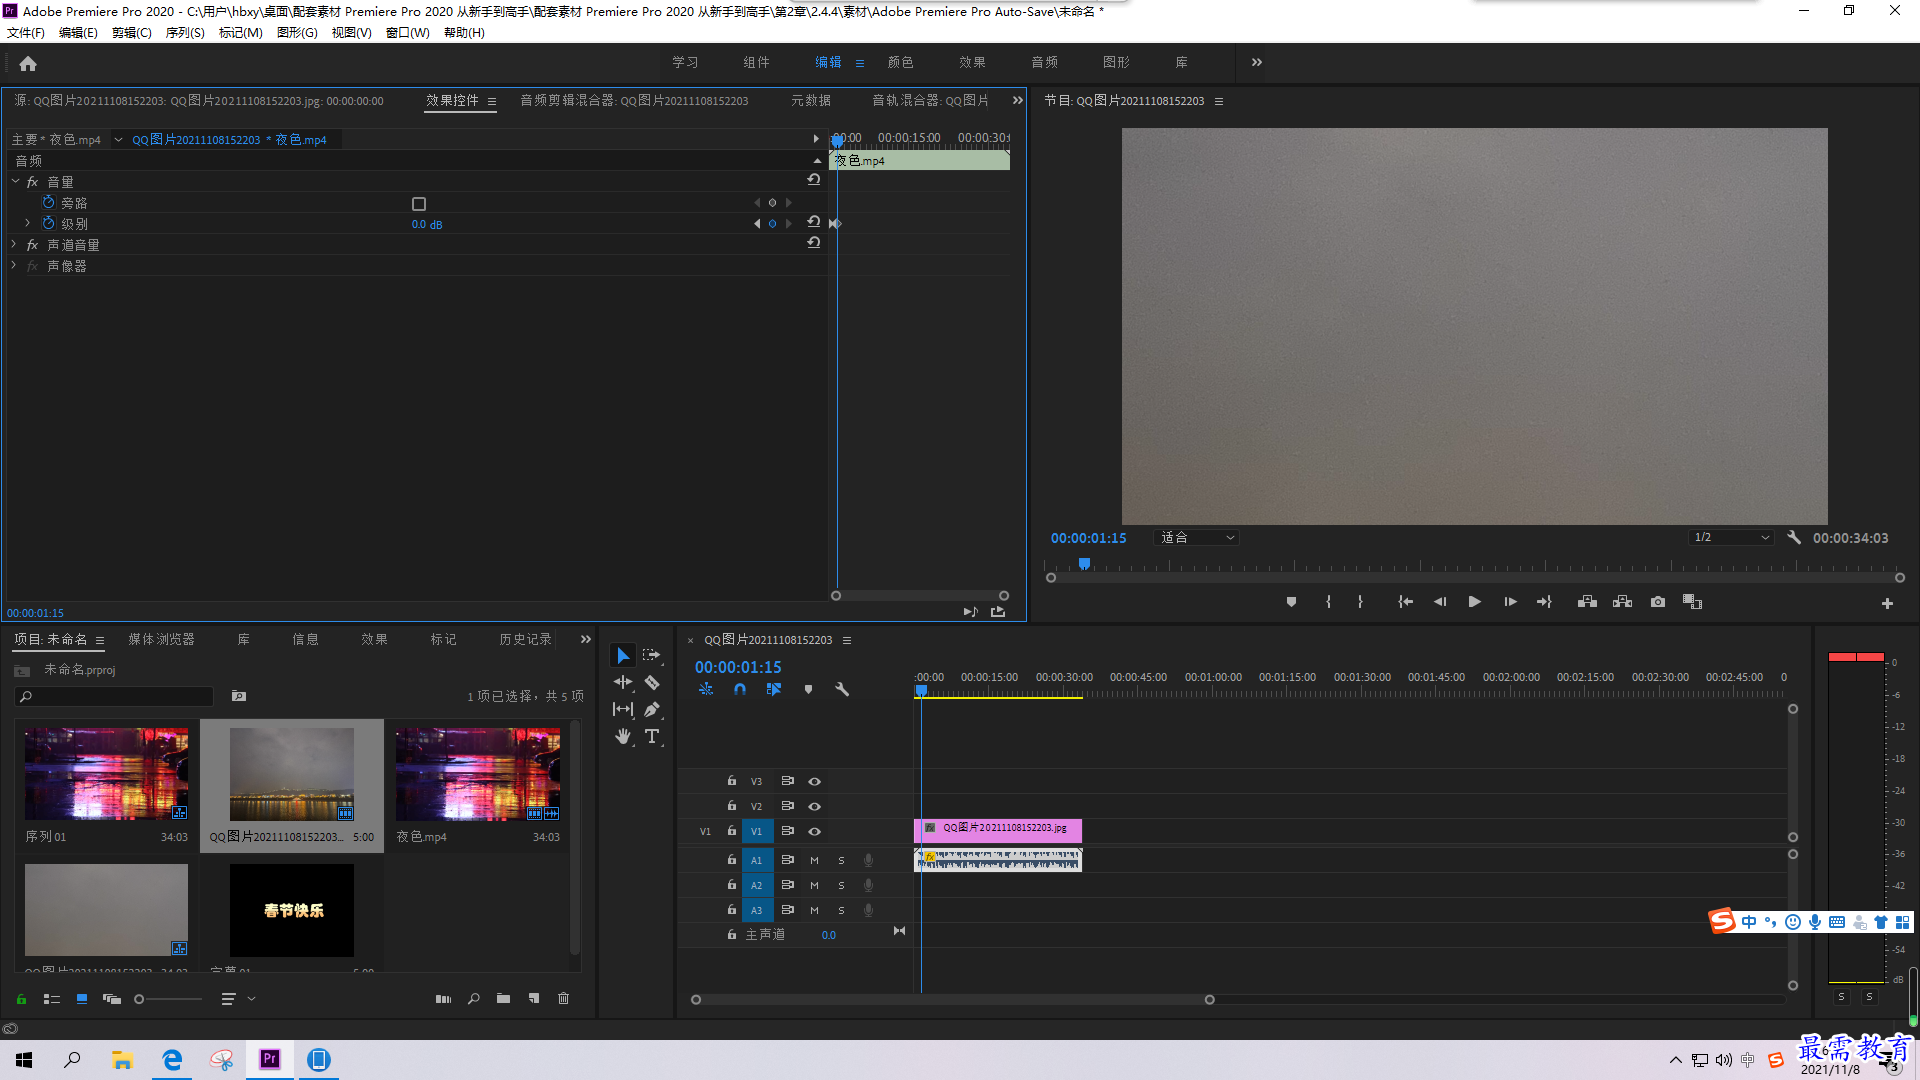Open 媒体浏览器 panel tab
This screenshot has width=1920, height=1080.
(161, 639)
